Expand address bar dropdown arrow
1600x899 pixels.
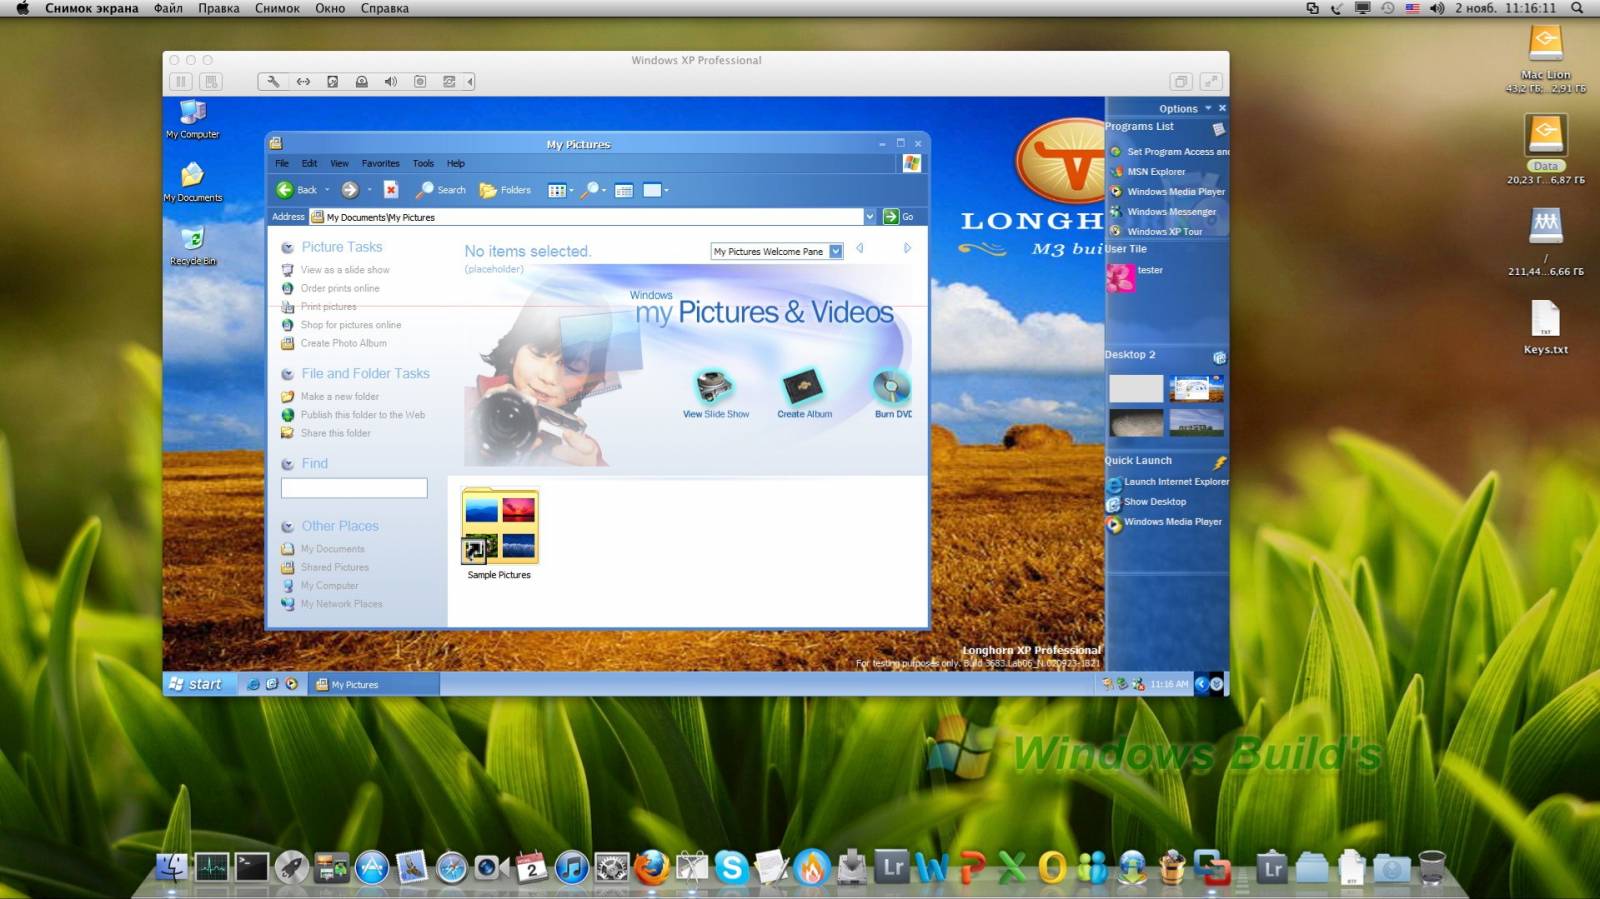pyautogui.click(x=870, y=217)
